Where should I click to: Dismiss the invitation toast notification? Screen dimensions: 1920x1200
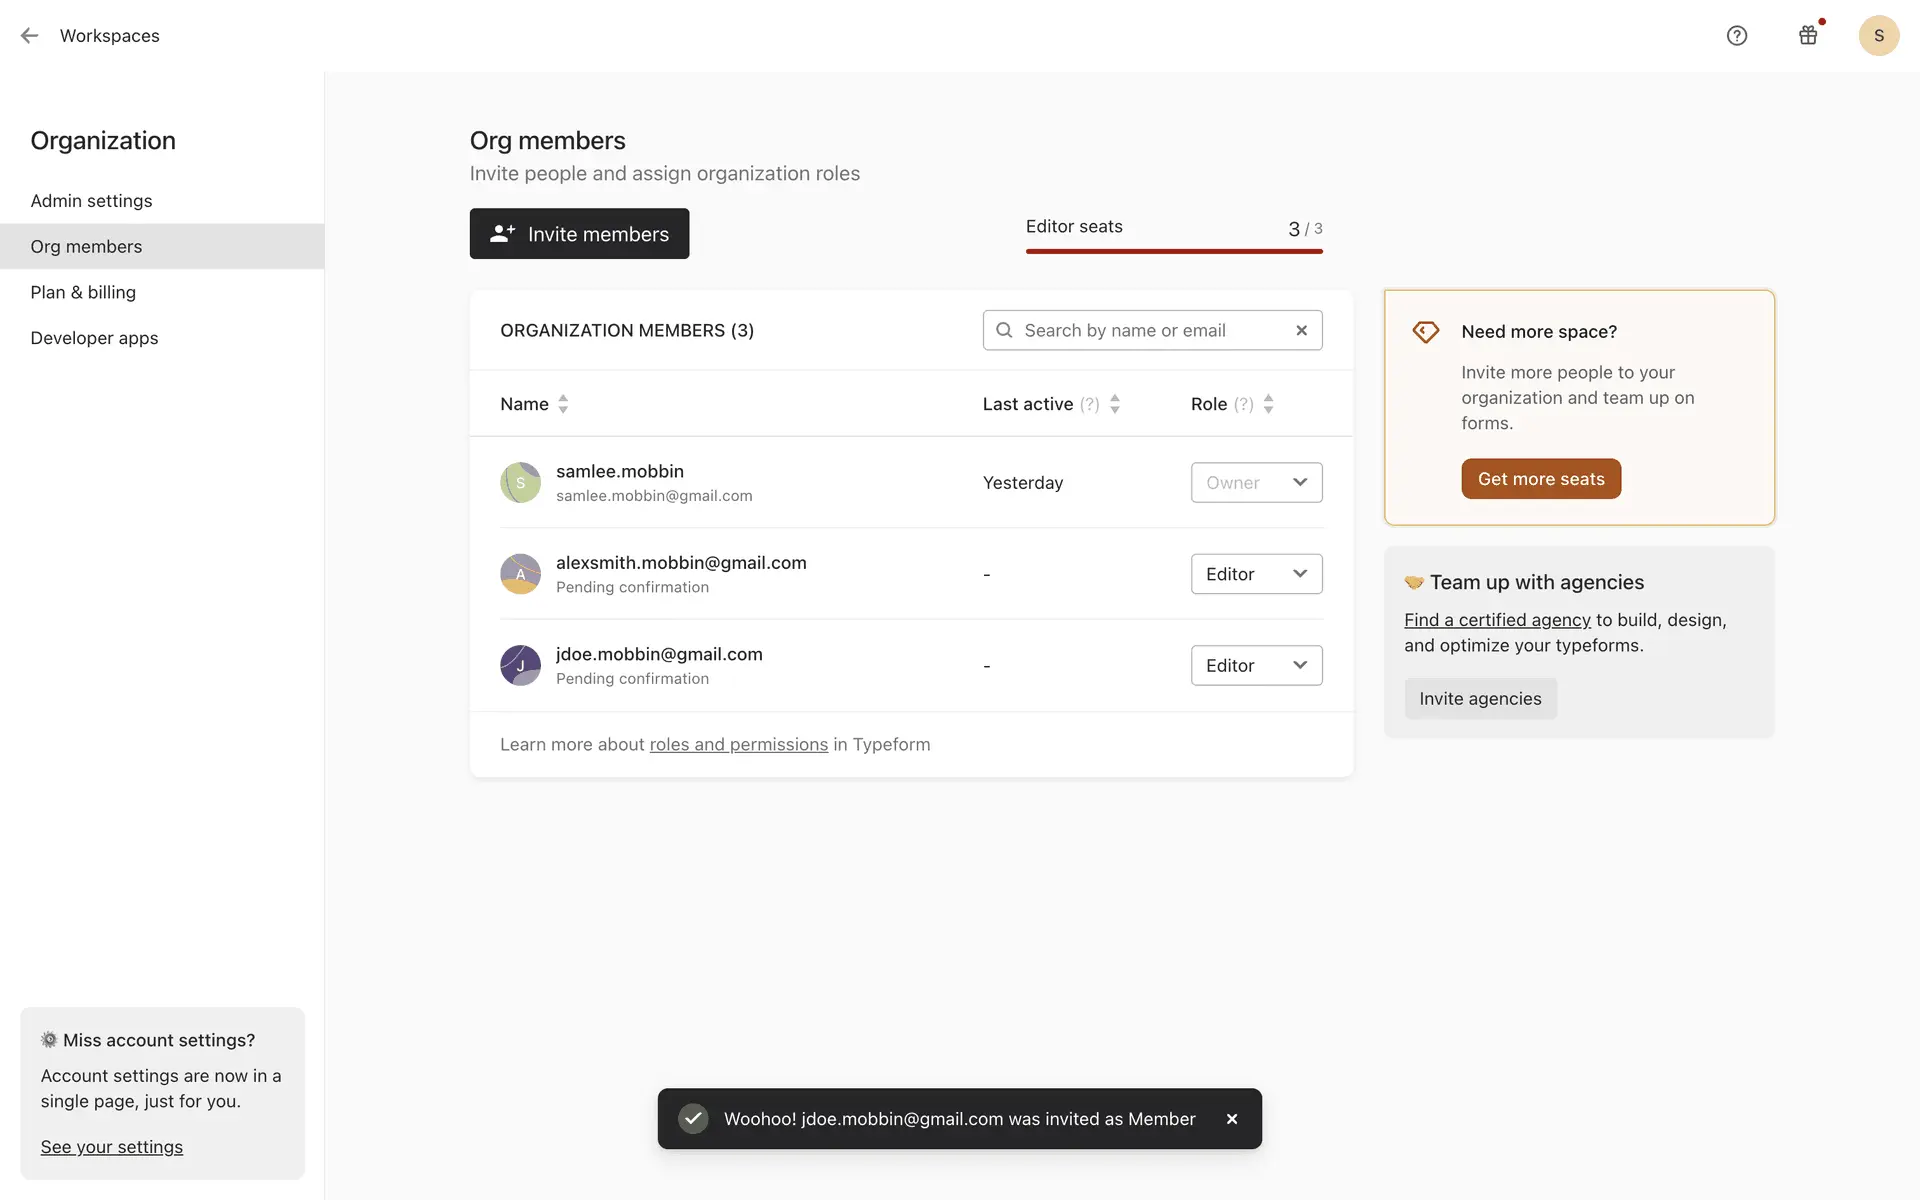coord(1232,1119)
